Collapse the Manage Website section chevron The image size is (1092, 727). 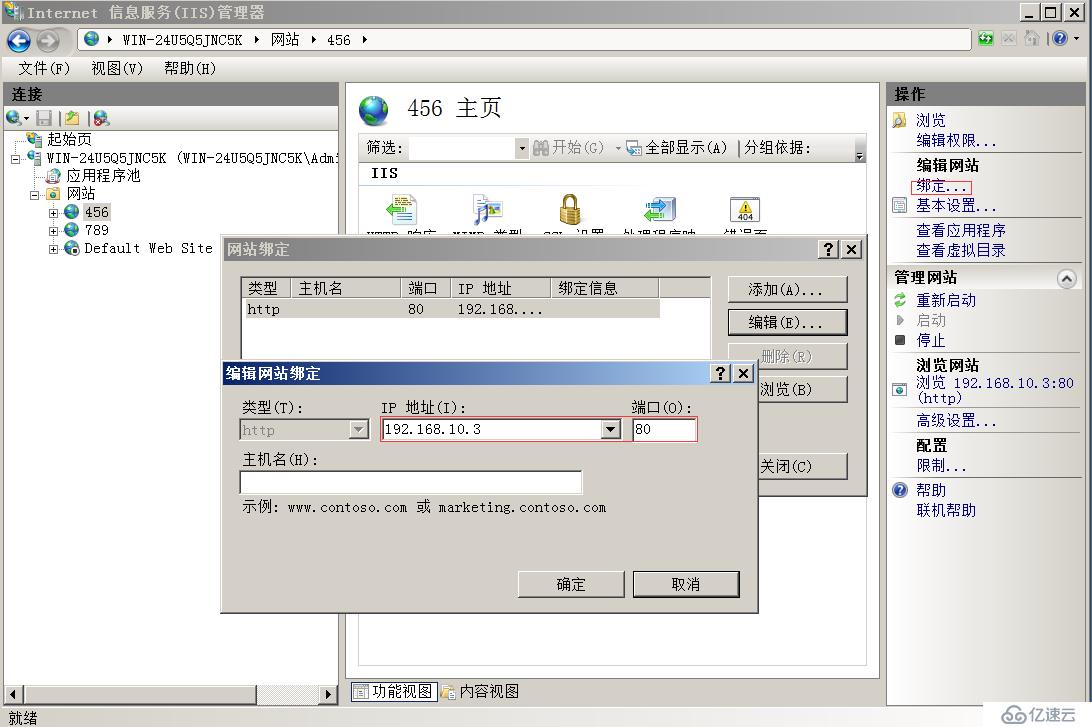coord(1066,279)
